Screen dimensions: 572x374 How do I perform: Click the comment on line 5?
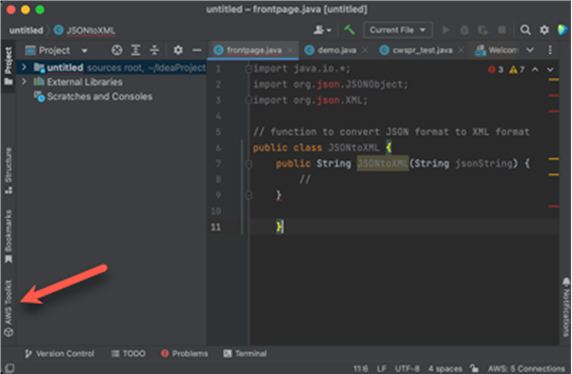point(391,132)
